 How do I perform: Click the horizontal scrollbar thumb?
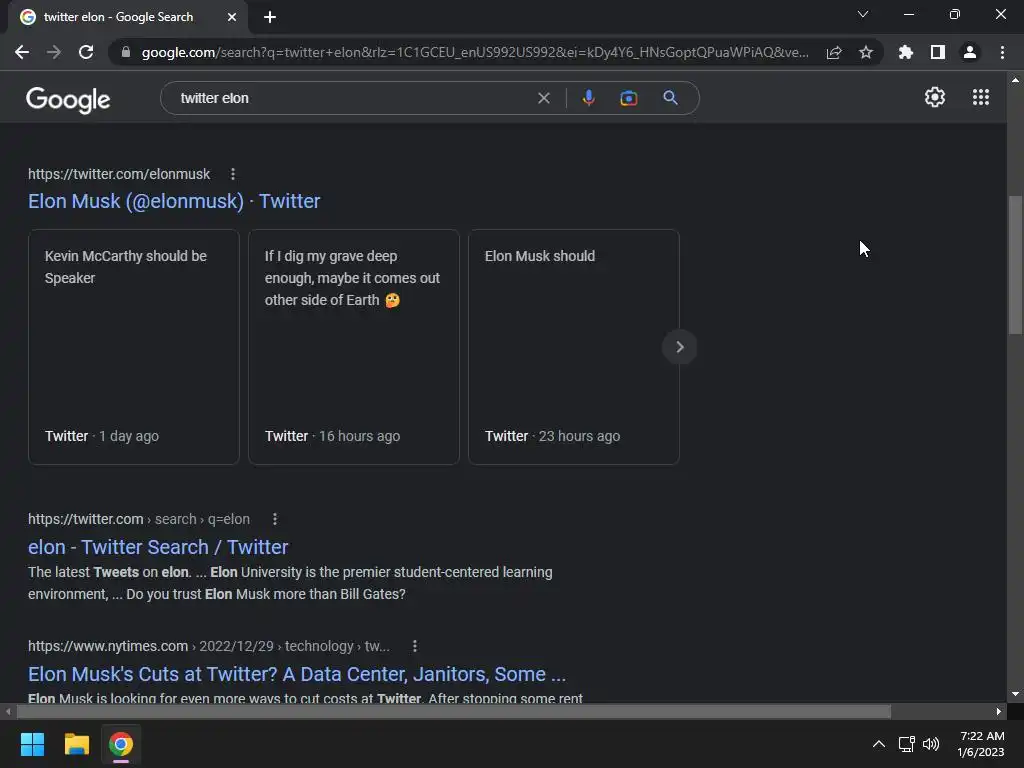[x=454, y=711]
